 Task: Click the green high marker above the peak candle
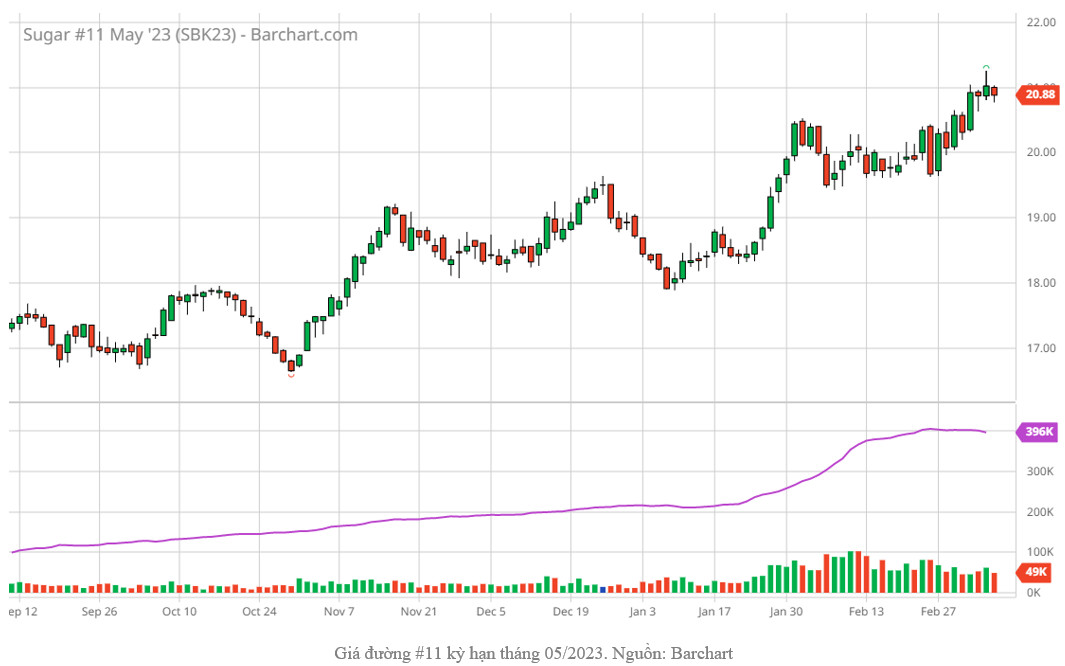(986, 67)
